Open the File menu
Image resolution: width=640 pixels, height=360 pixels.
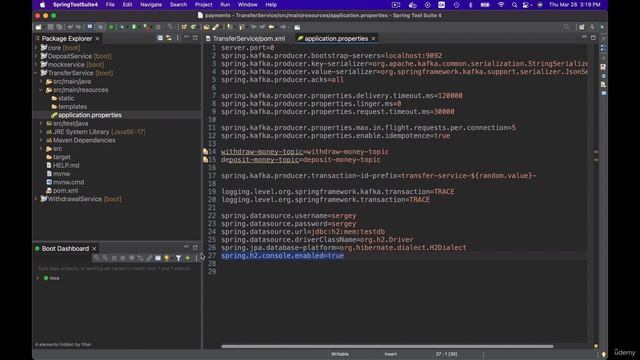[110, 5]
